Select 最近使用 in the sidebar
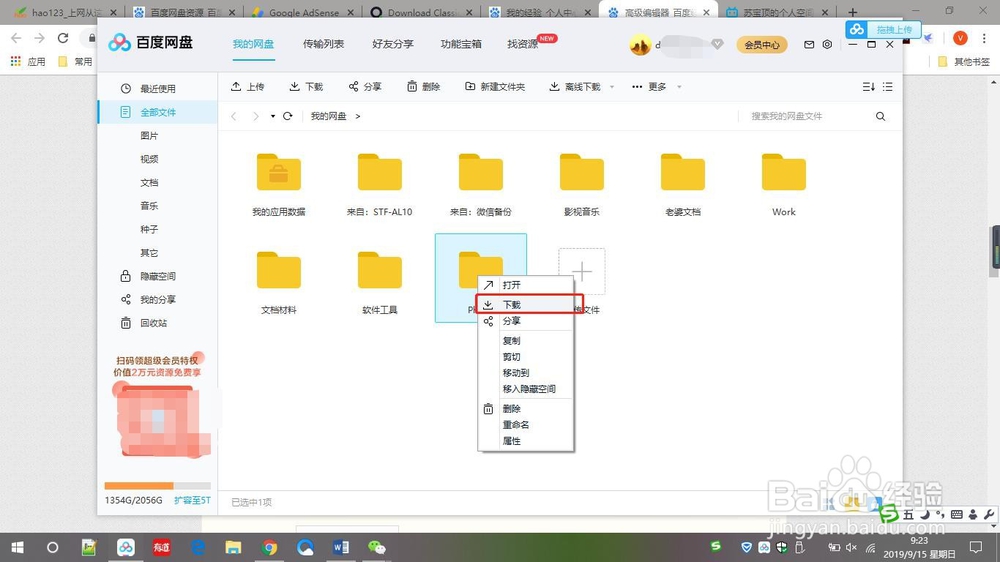1000x562 pixels. click(x=158, y=89)
